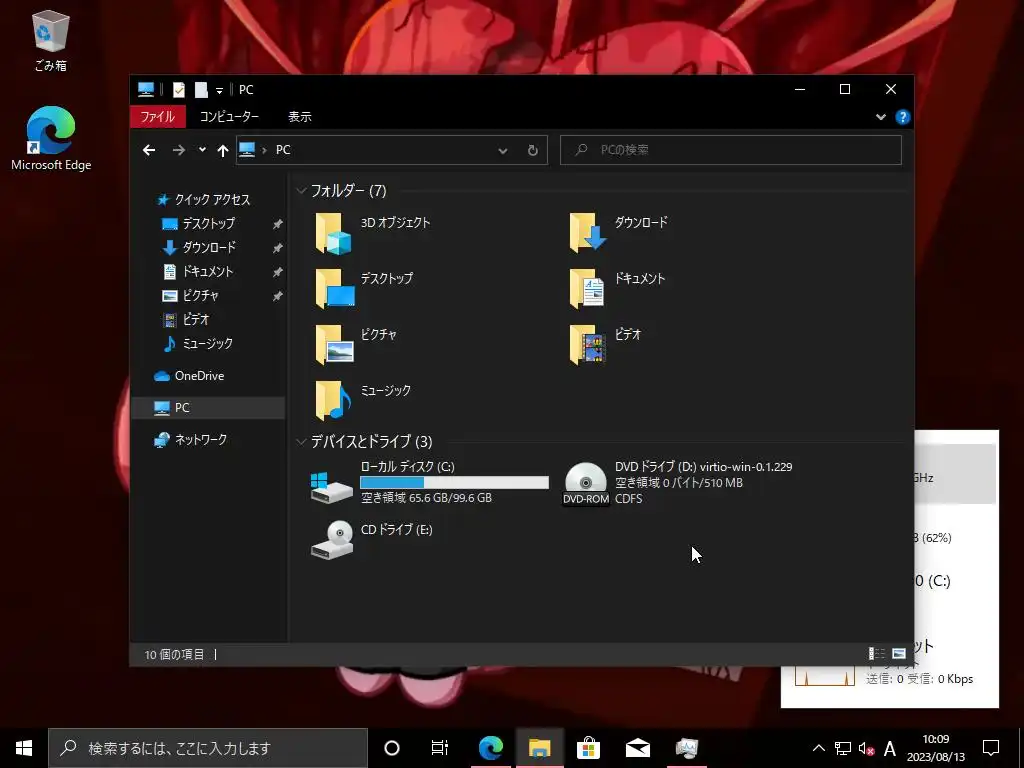Click the forward navigation arrow
Image resolution: width=1024 pixels, height=768 pixels.
tap(178, 150)
